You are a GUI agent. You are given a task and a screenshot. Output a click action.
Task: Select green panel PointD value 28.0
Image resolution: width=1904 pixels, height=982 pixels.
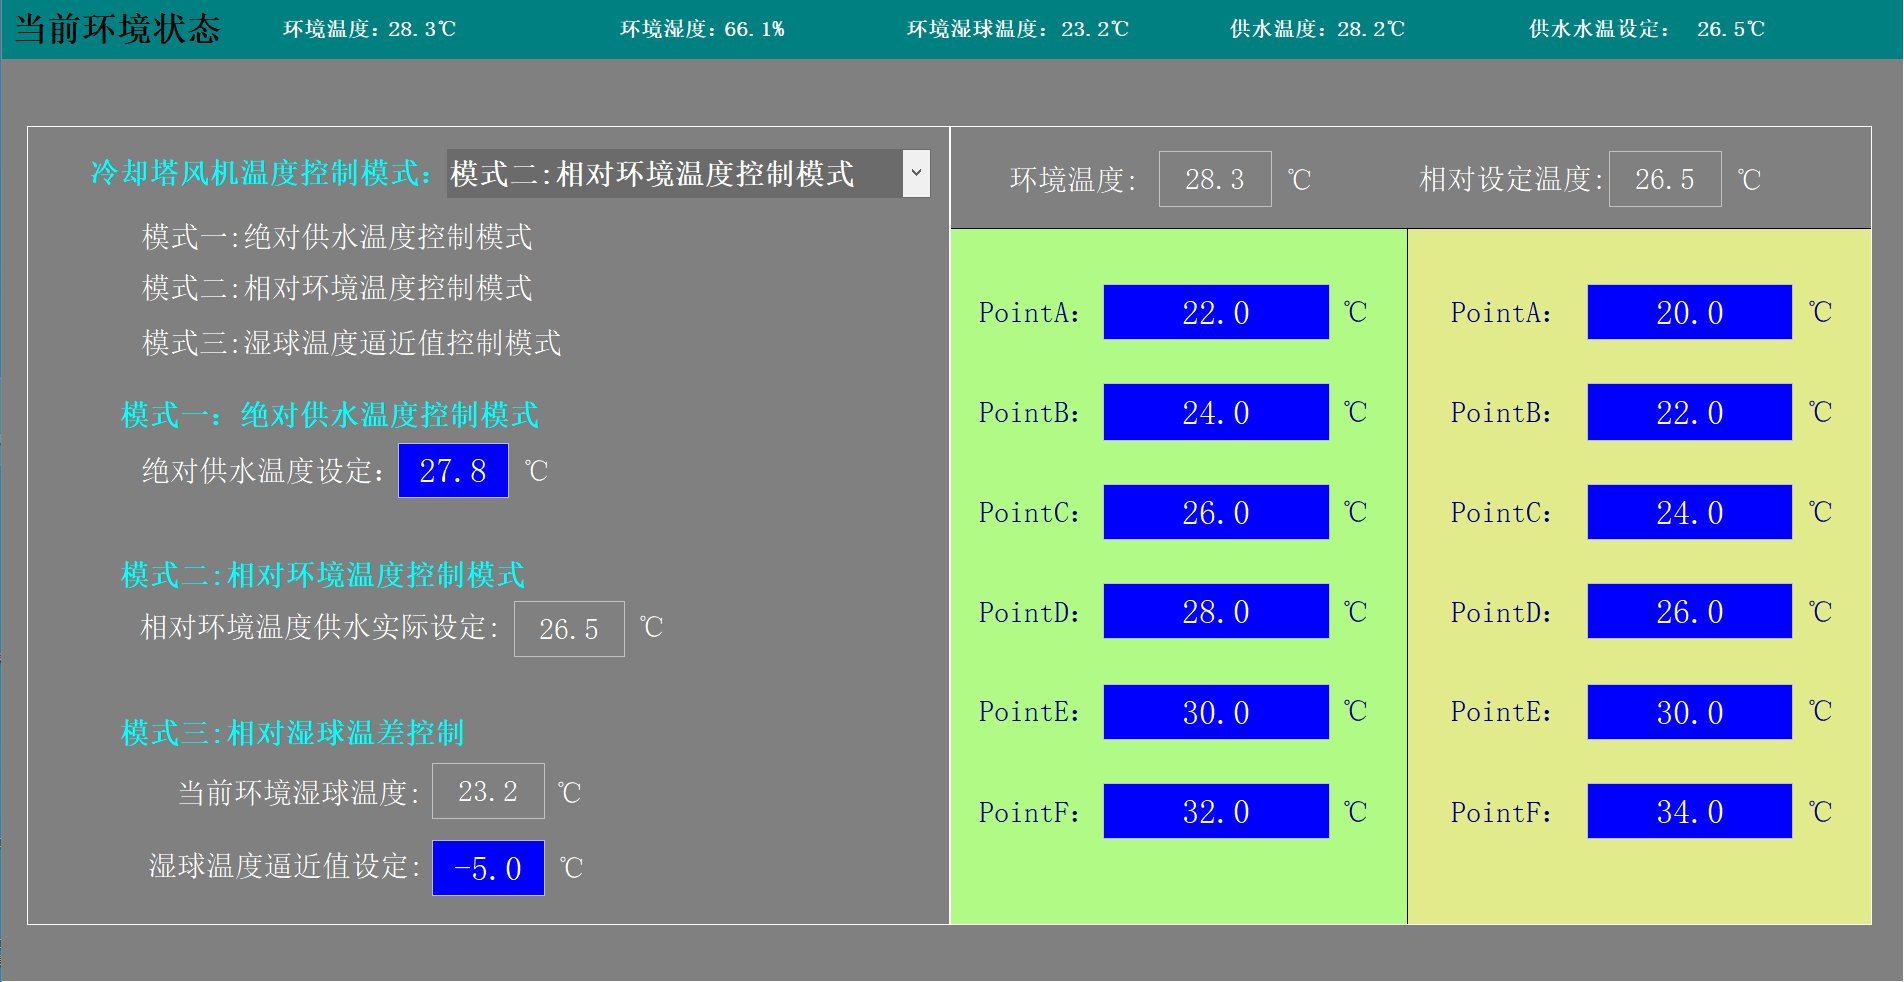pyautogui.click(x=1216, y=612)
